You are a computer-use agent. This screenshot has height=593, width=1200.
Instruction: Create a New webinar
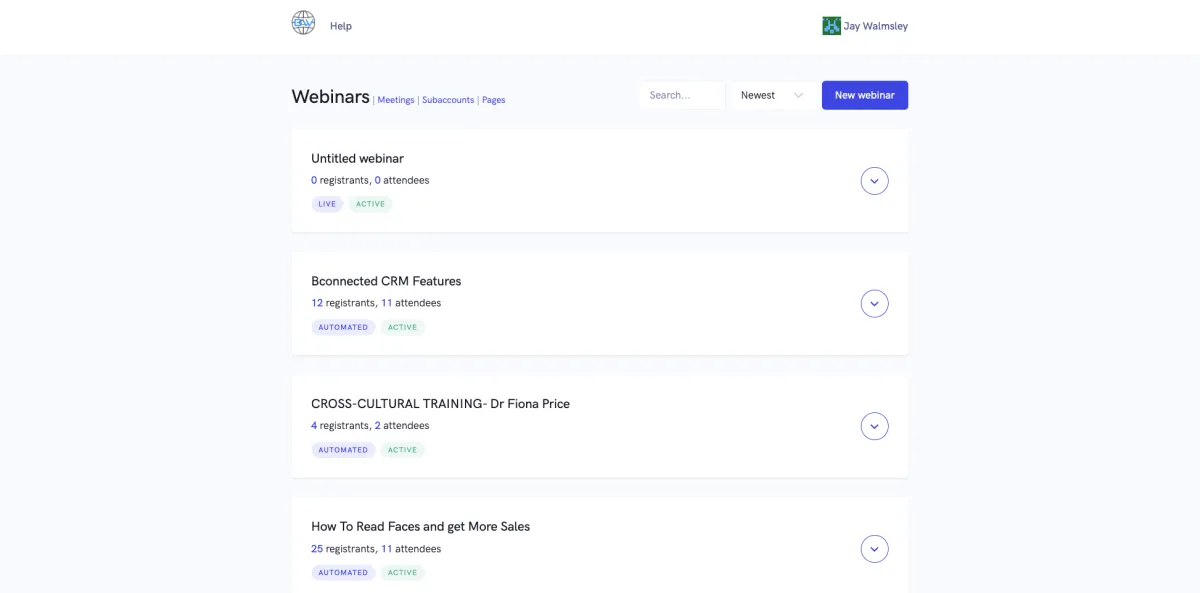[865, 95]
